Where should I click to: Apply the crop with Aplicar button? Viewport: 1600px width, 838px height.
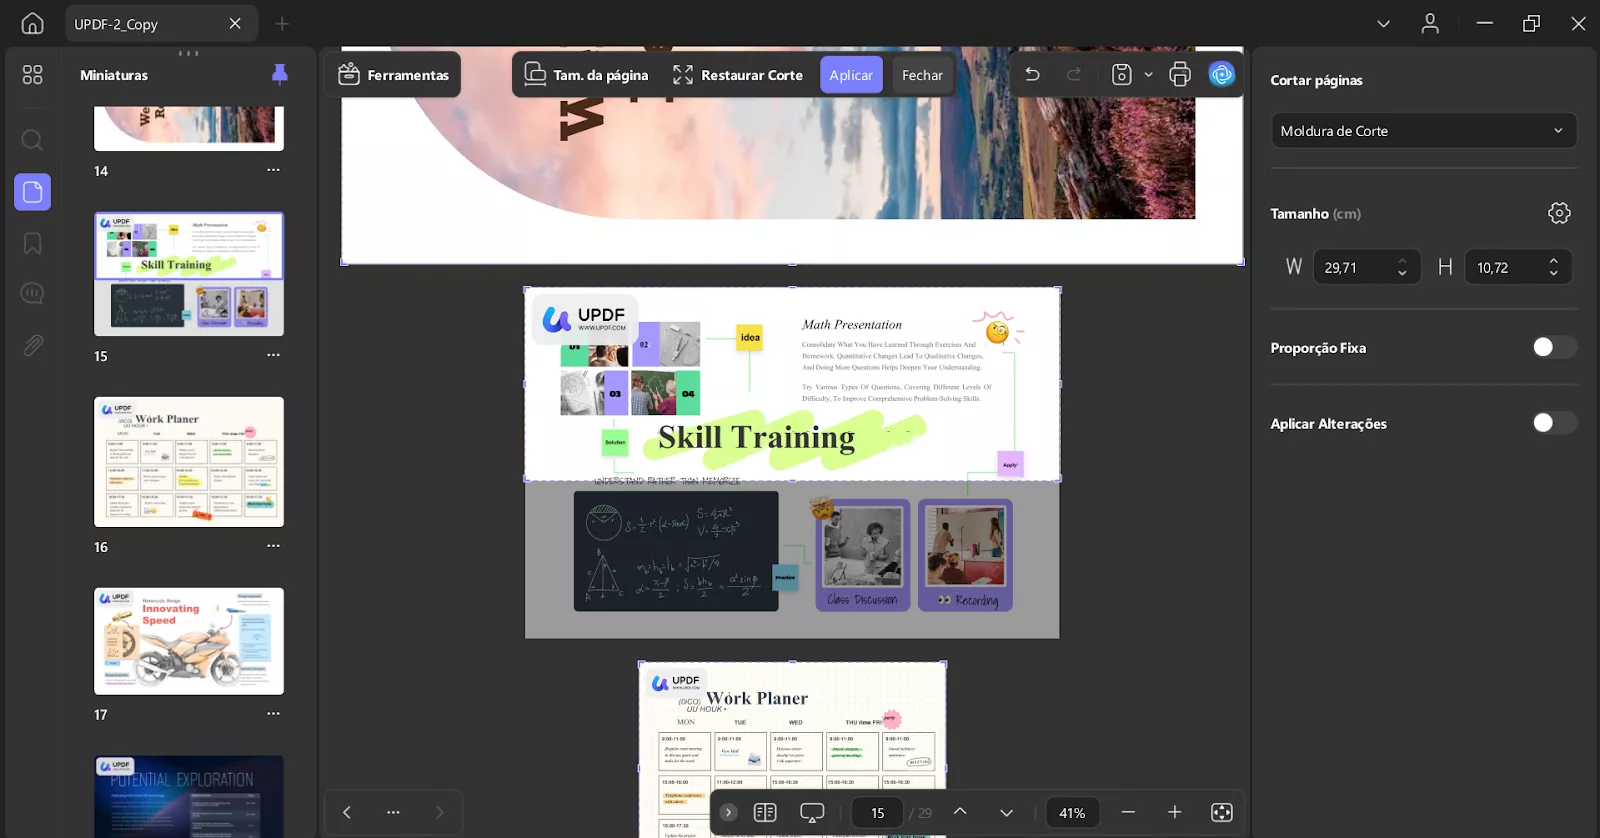pyautogui.click(x=851, y=75)
